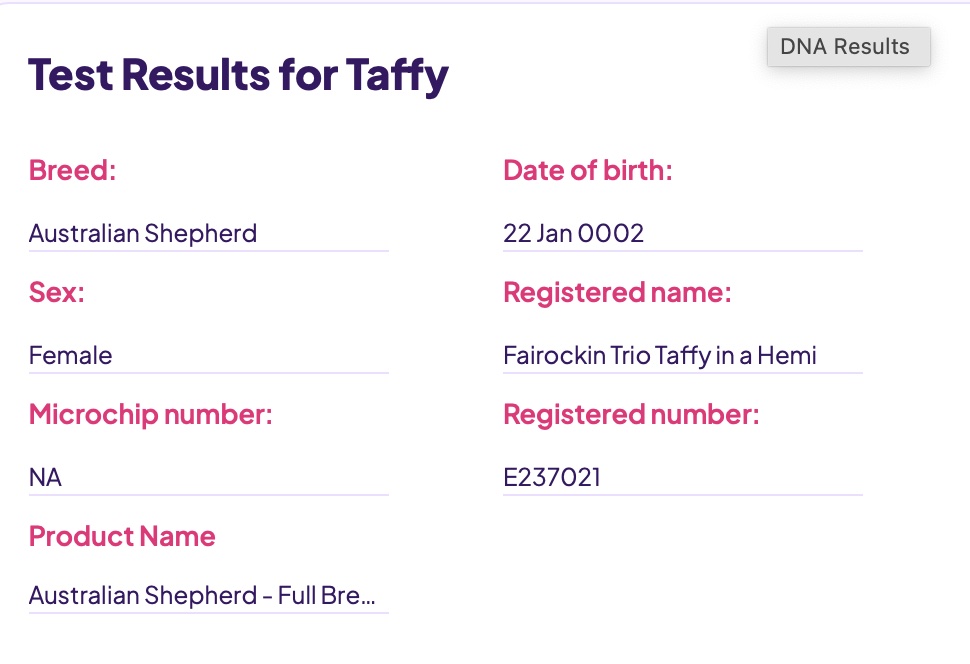This screenshot has width=970, height=664.
Task: Select the Sex field showing Female
Action: tap(70, 355)
